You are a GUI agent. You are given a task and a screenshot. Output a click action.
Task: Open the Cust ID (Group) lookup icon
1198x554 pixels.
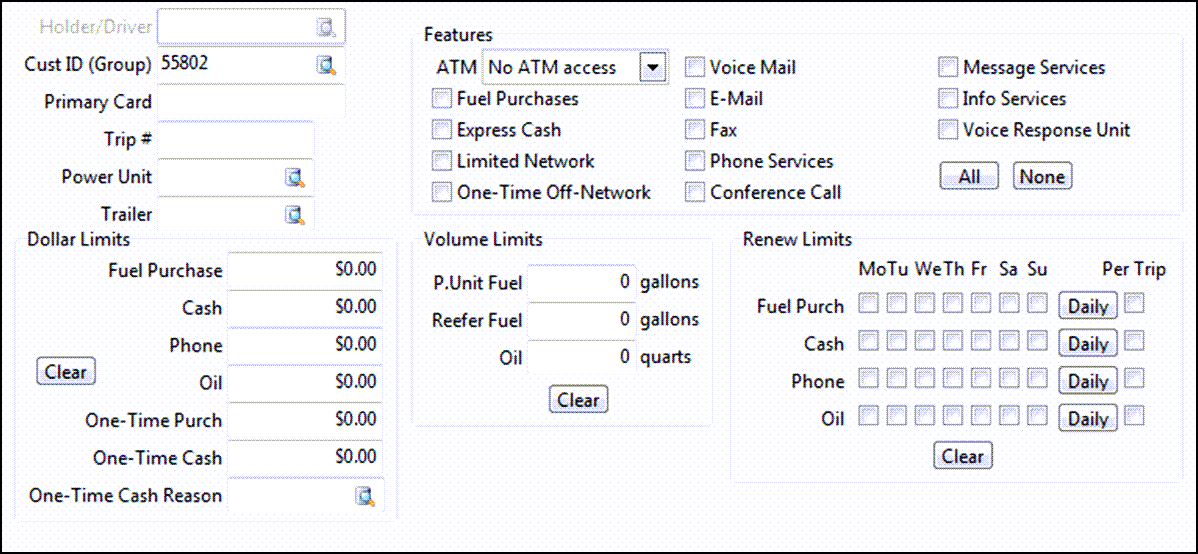point(326,65)
